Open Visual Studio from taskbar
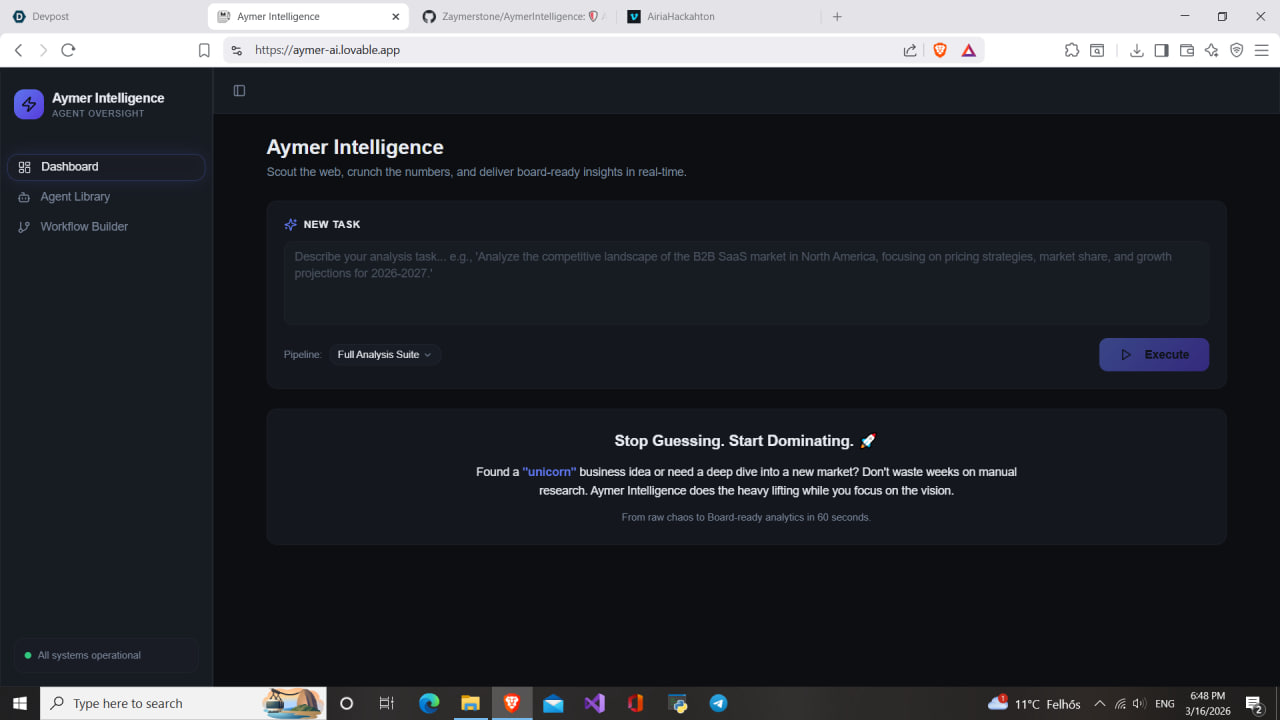Screen dimensions: 1280x720 coord(594,704)
